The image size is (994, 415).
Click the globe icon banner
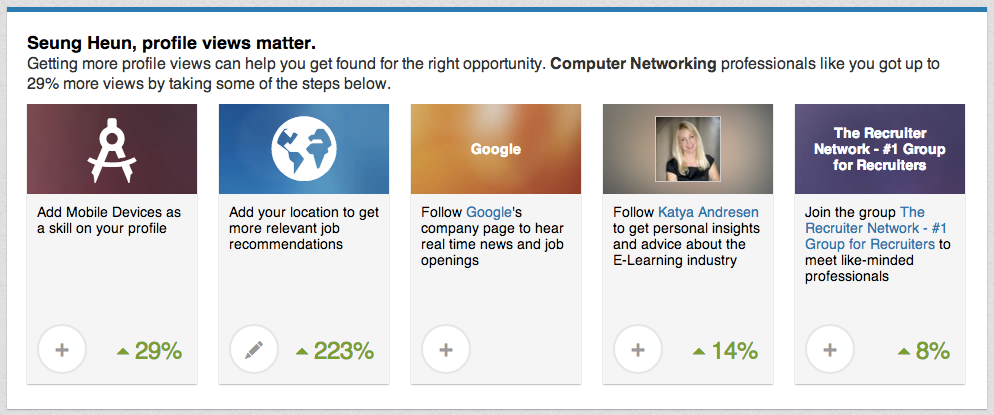(304, 149)
